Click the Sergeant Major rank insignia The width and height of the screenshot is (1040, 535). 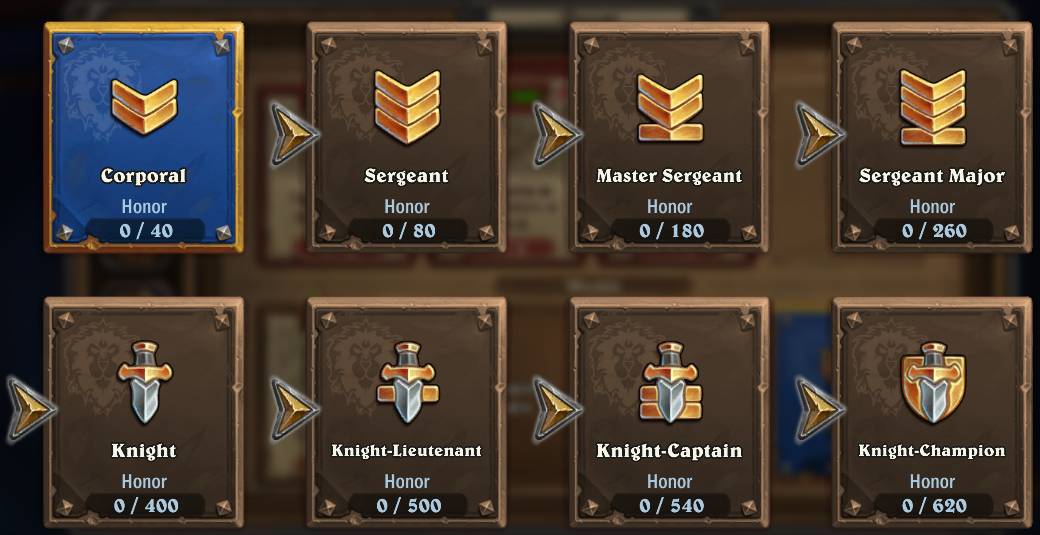point(932,107)
